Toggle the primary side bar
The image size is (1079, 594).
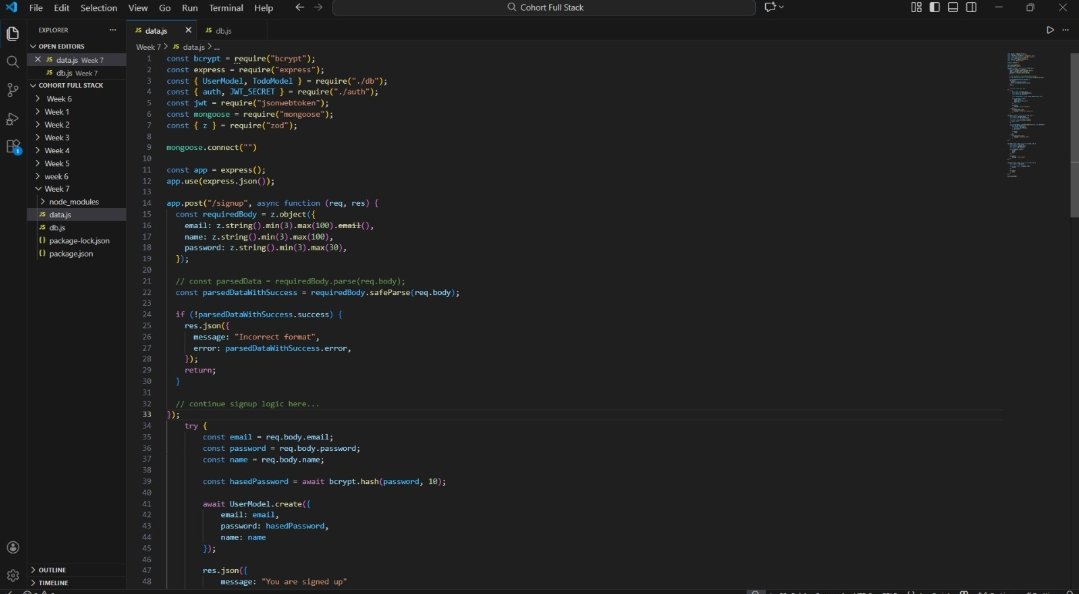934,8
